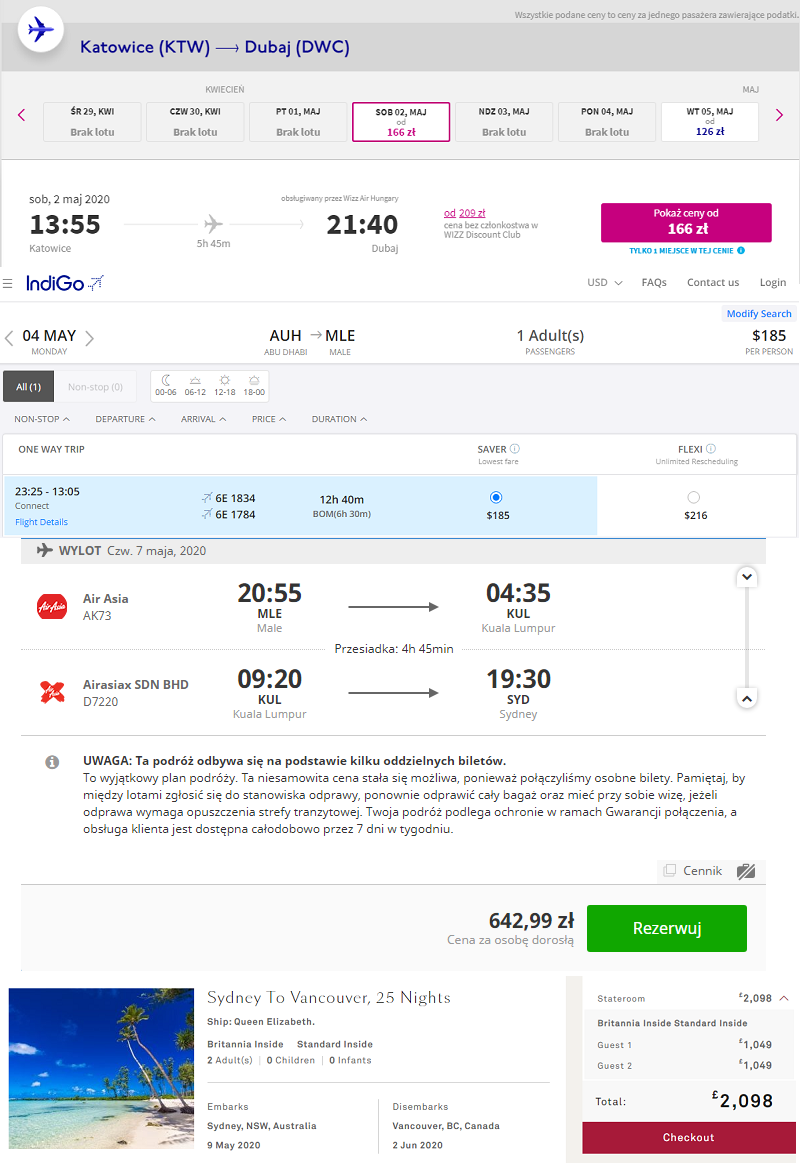The width and height of the screenshot is (800, 1165).
Task: Open the Flight Details link
Action: 42,522
